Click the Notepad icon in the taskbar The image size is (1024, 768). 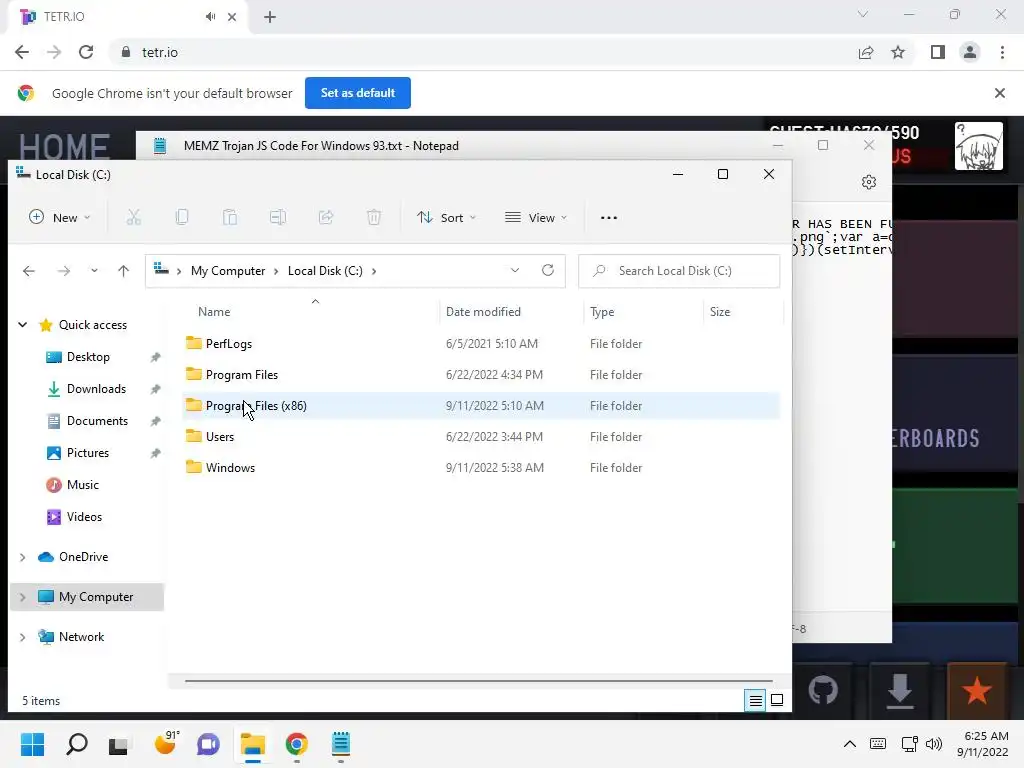point(341,744)
